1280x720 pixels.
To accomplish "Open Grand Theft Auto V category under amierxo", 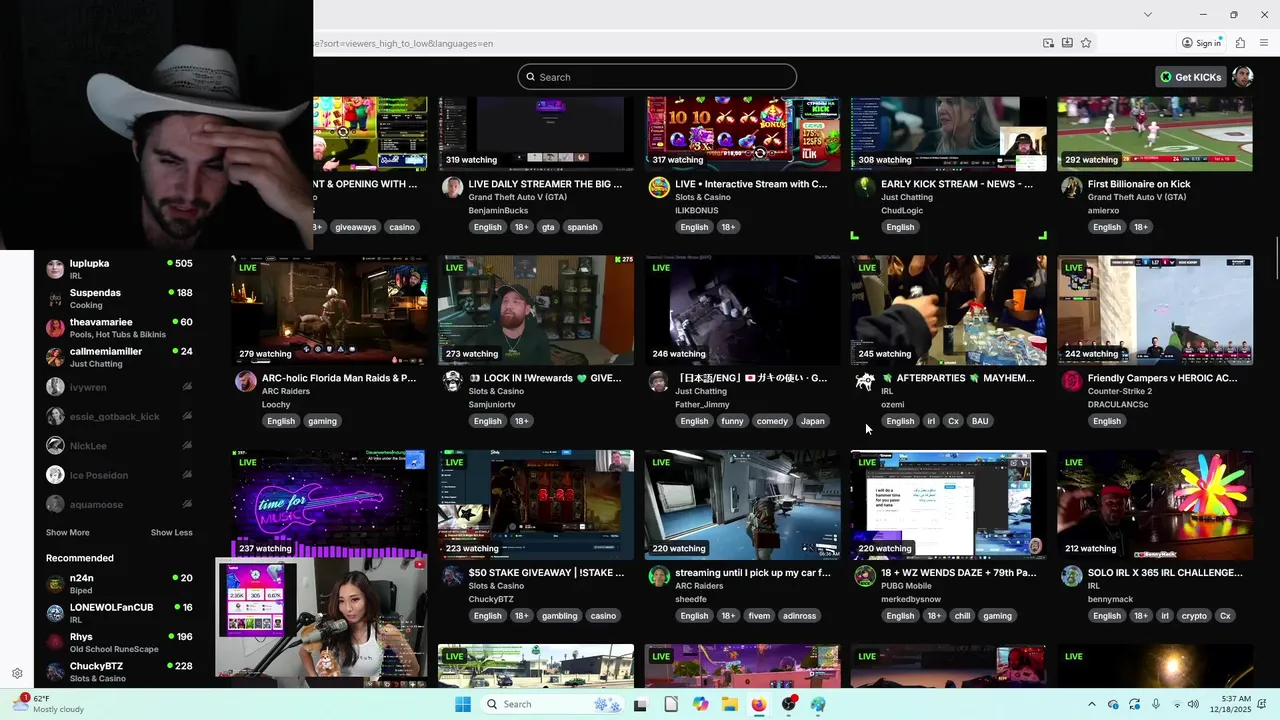I will click(x=1137, y=197).
